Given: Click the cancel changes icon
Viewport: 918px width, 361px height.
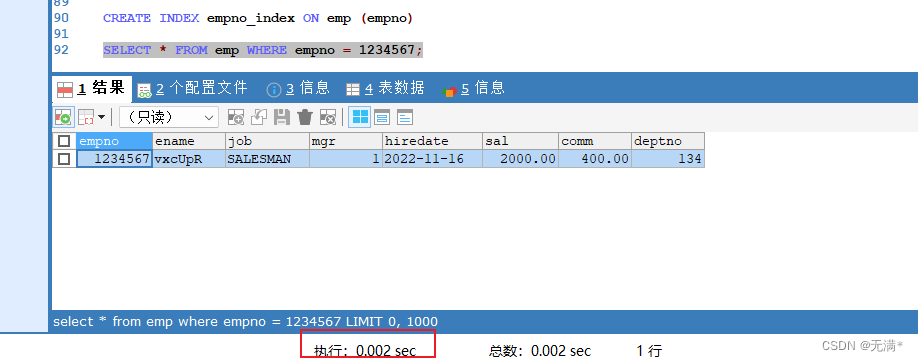Looking at the screenshot, I should (x=328, y=118).
